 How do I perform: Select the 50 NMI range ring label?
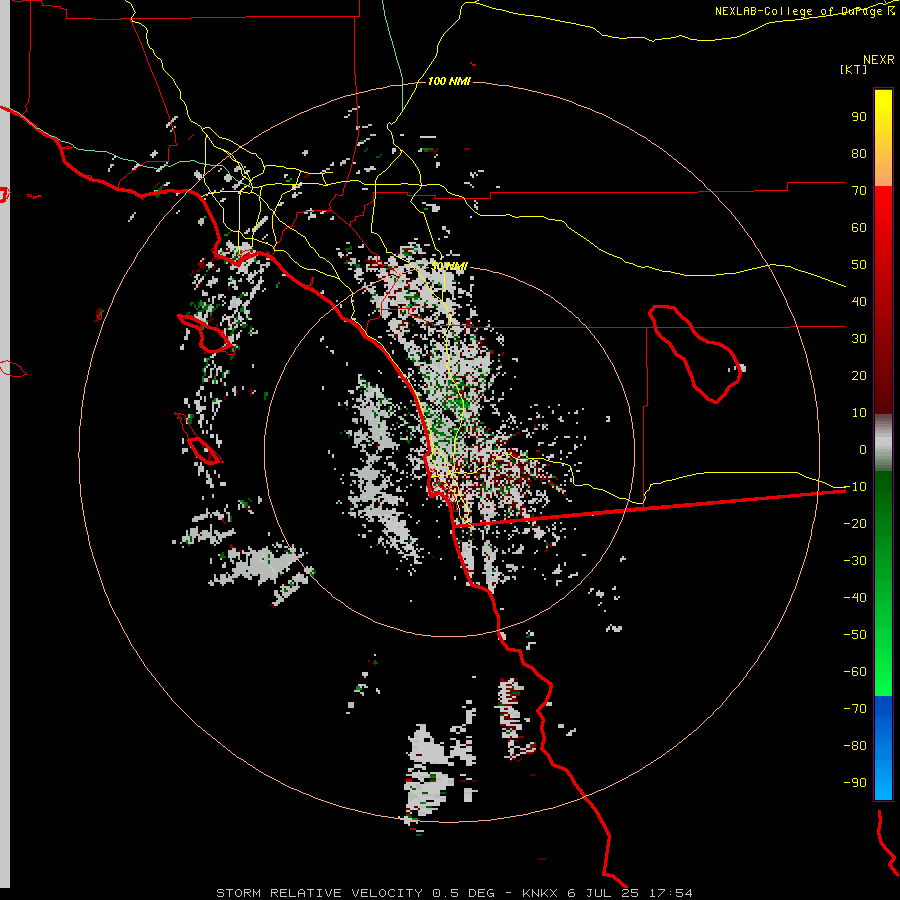click(449, 266)
